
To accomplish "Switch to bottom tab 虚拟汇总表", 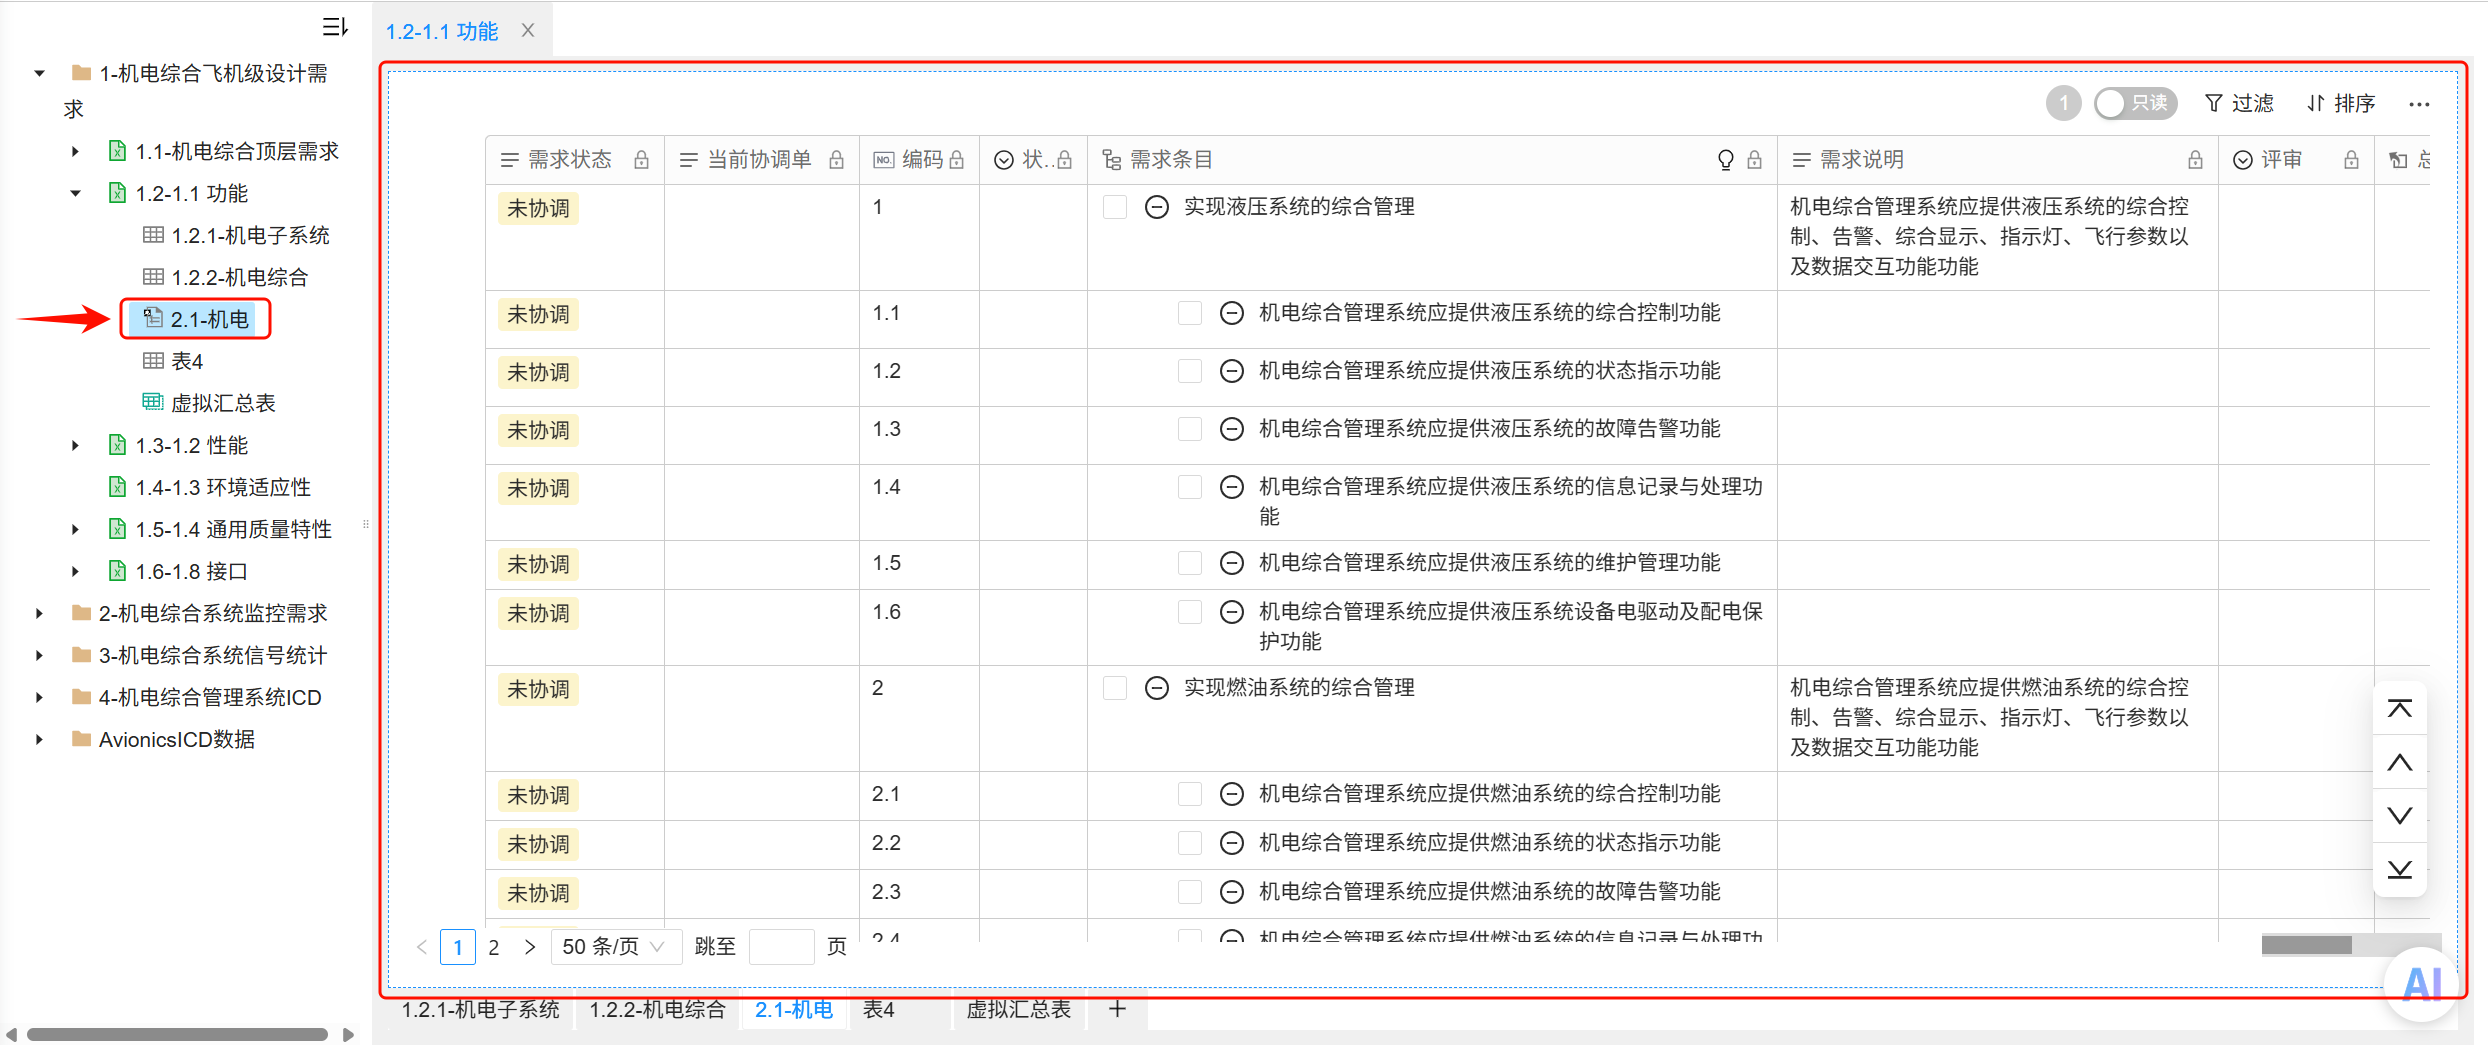I will [1019, 1009].
